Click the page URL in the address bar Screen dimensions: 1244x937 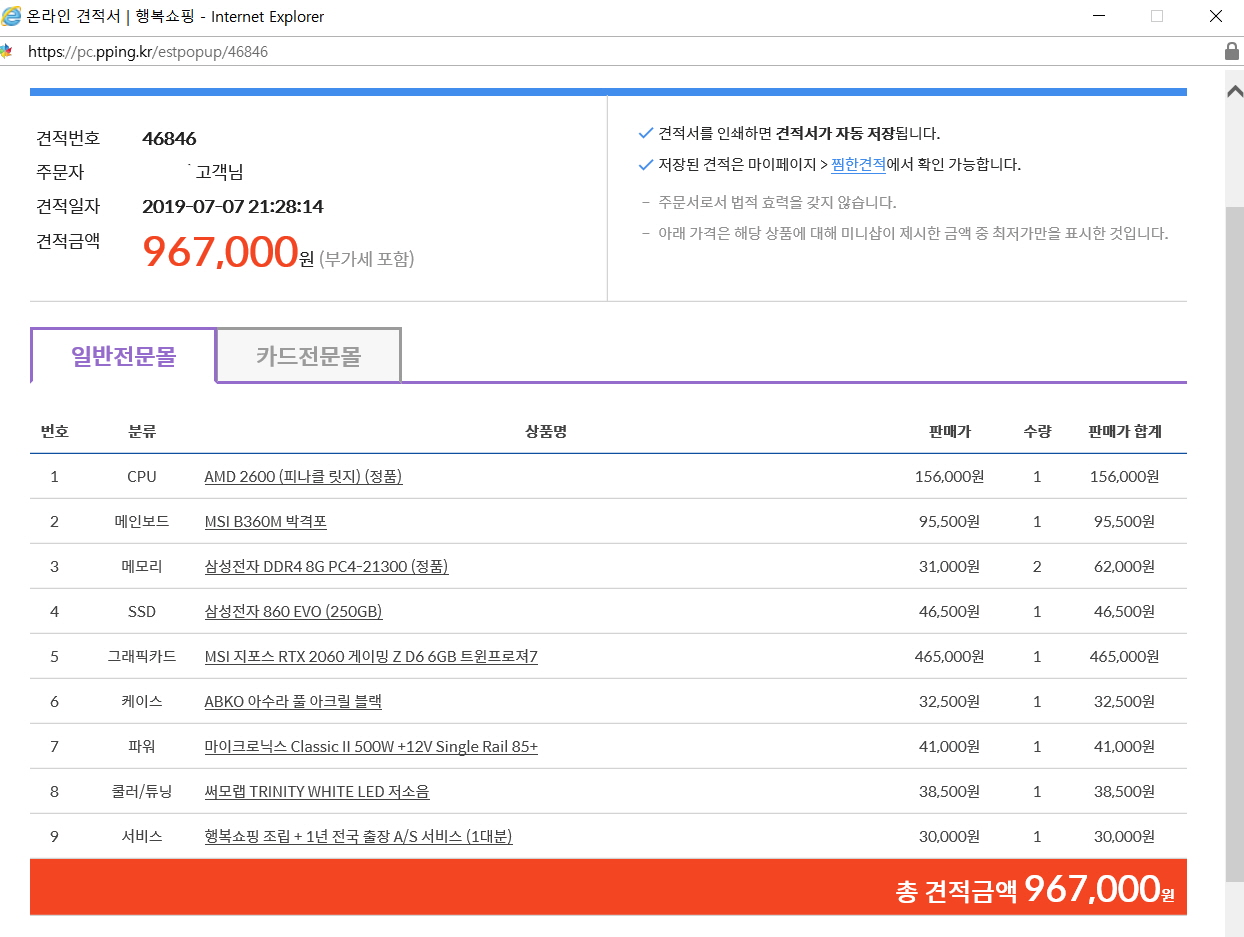tap(148, 52)
